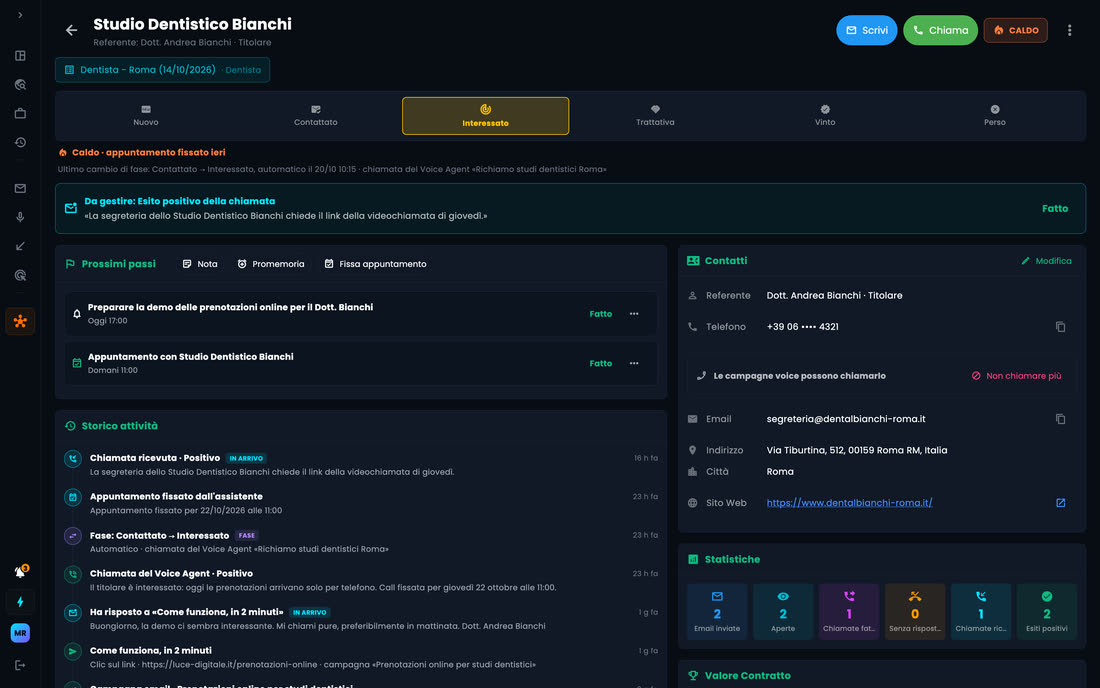The width and height of the screenshot is (1100, 688).
Task: Open the briefcase icon in the sidebar
Action: pos(20,113)
